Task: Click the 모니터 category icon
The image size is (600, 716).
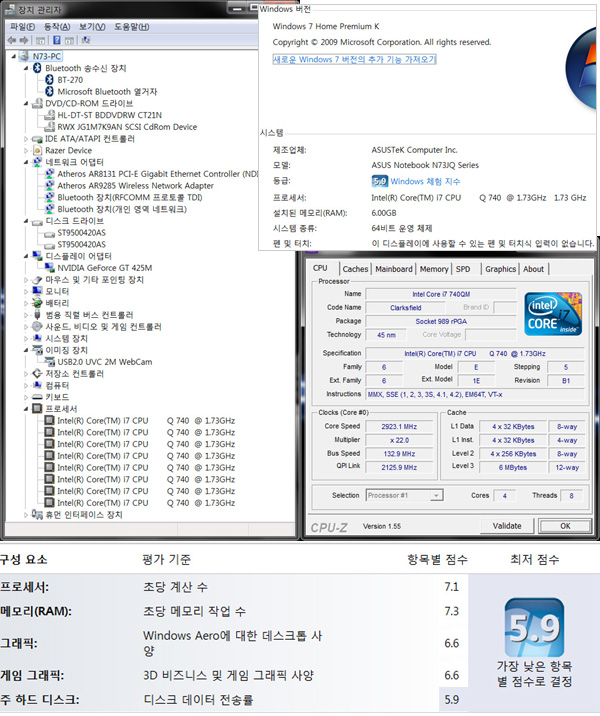Action: tap(37, 291)
